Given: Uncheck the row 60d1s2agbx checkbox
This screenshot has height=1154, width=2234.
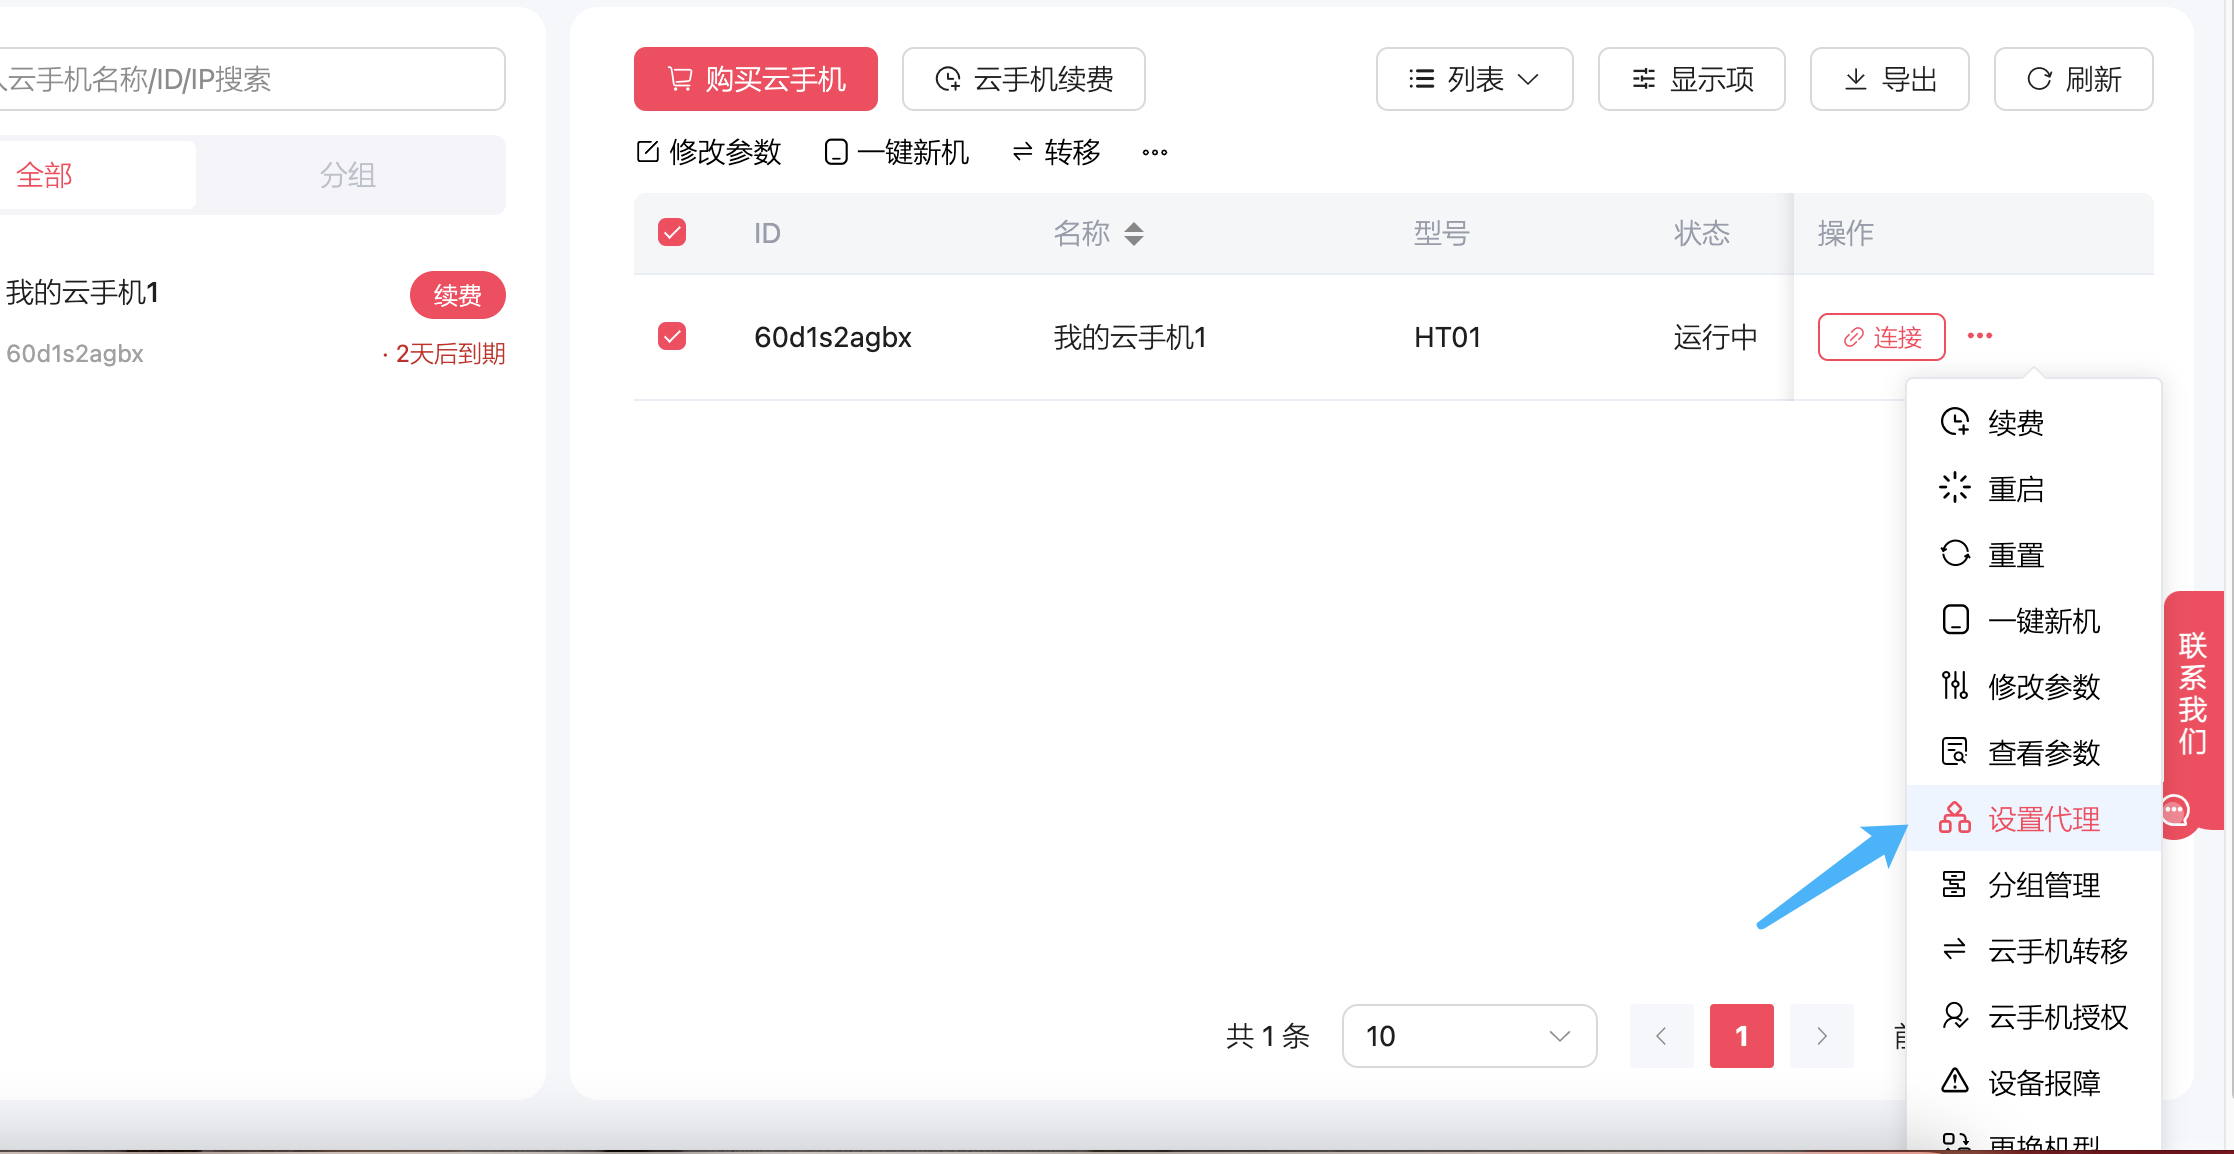Looking at the screenshot, I should [672, 336].
